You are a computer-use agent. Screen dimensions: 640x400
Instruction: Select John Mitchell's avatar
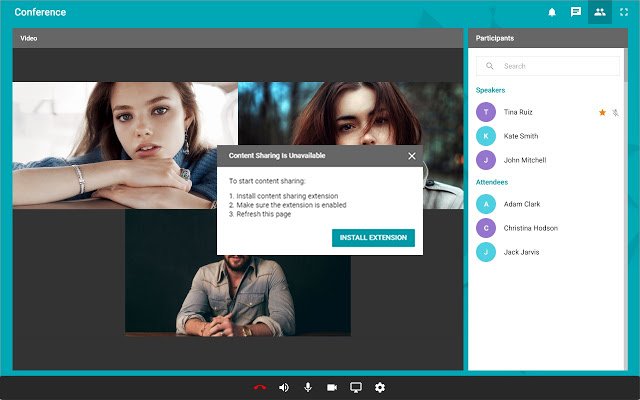(486, 160)
